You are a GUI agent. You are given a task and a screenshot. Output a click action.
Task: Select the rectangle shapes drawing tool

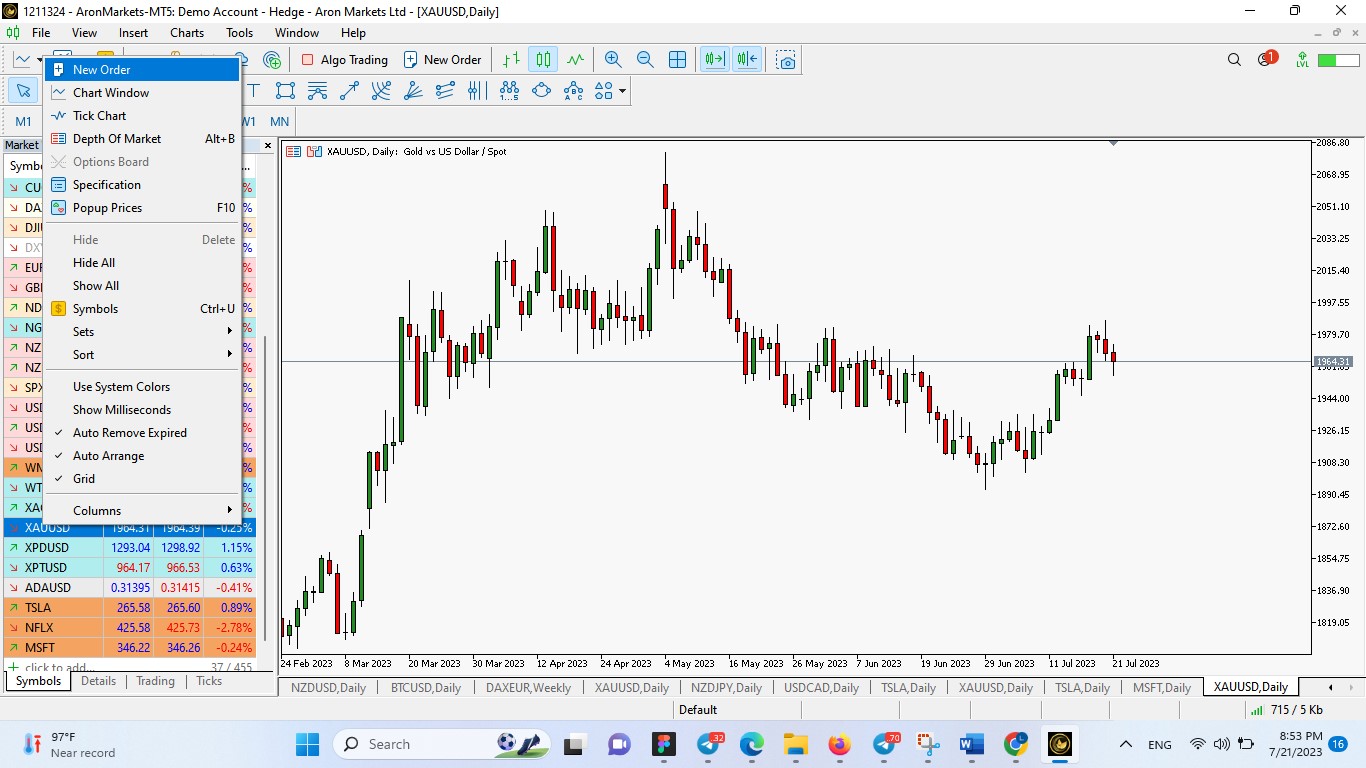(285, 91)
